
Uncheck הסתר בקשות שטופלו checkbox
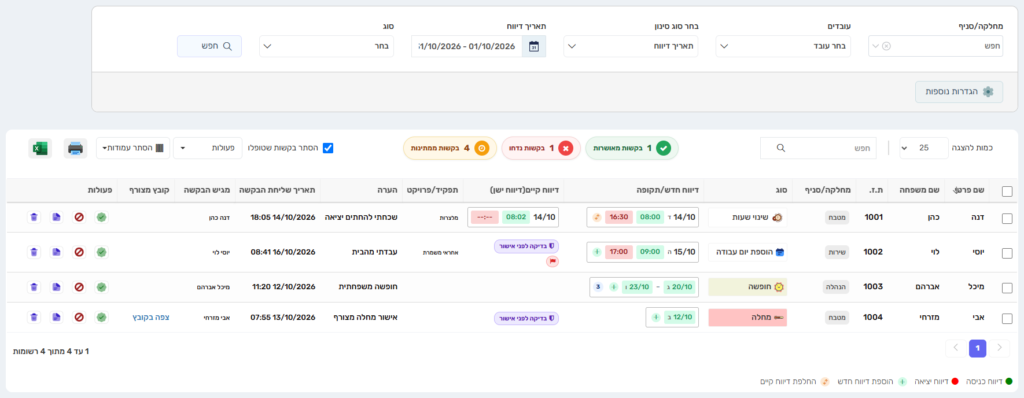click(328, 148)
